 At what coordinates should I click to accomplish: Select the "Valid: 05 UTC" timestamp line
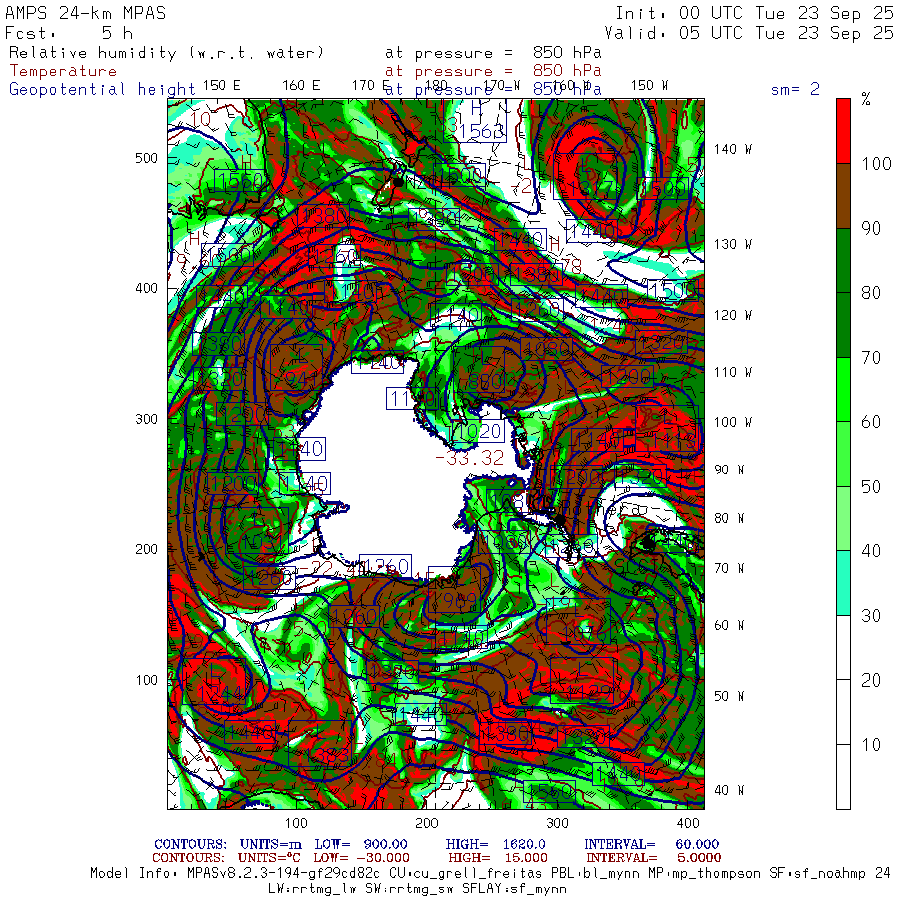(749, 33)
